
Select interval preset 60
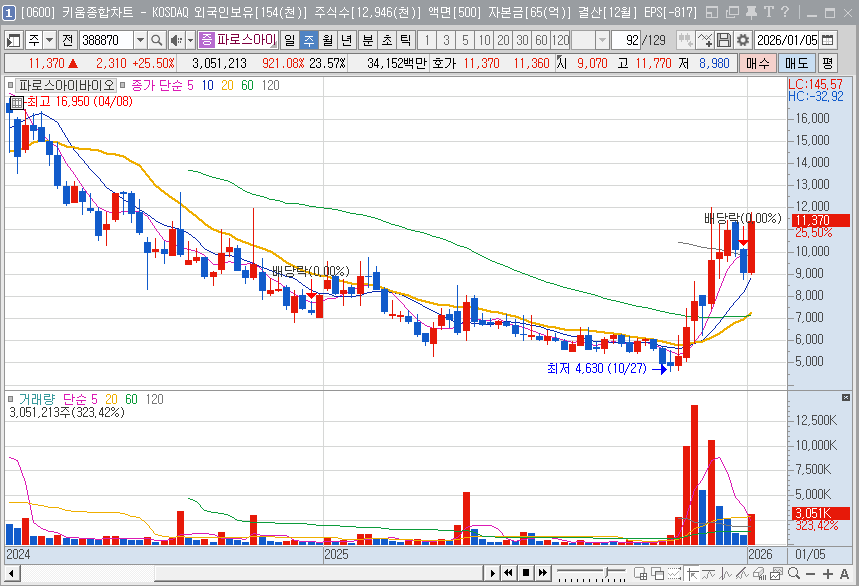pos(541,40)
